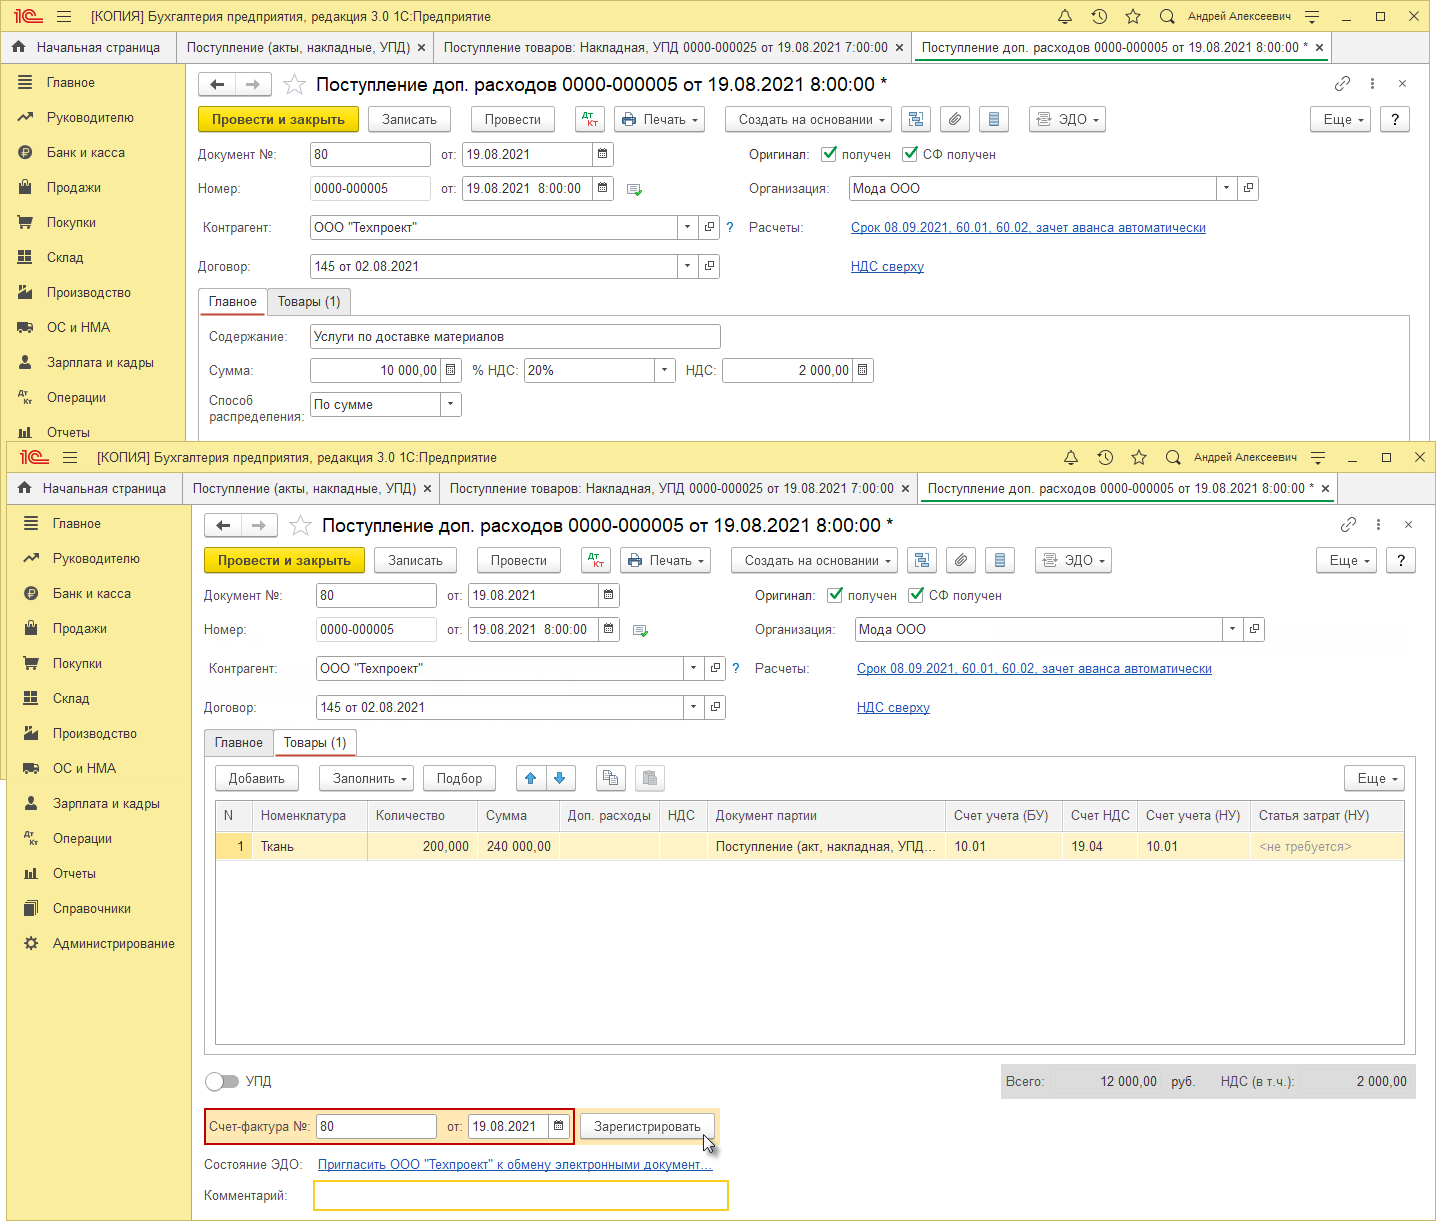1437x1223 pixels.
Task: Open search magnifier in lower window title bar
Action: click(x=1173, y=457)
